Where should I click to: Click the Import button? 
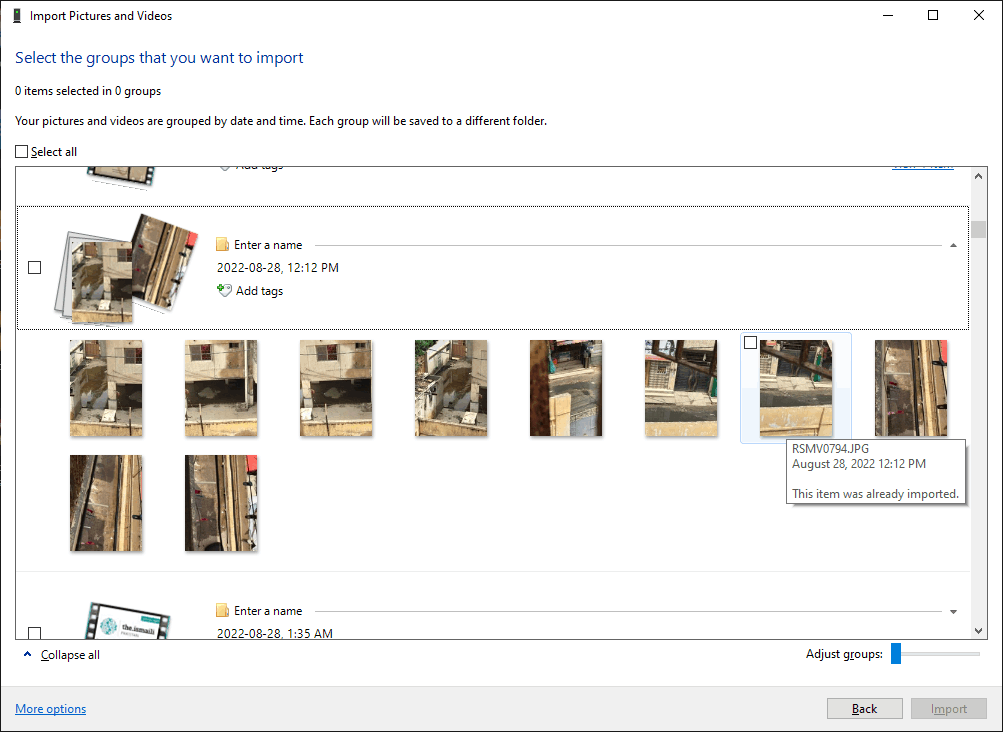949,708
